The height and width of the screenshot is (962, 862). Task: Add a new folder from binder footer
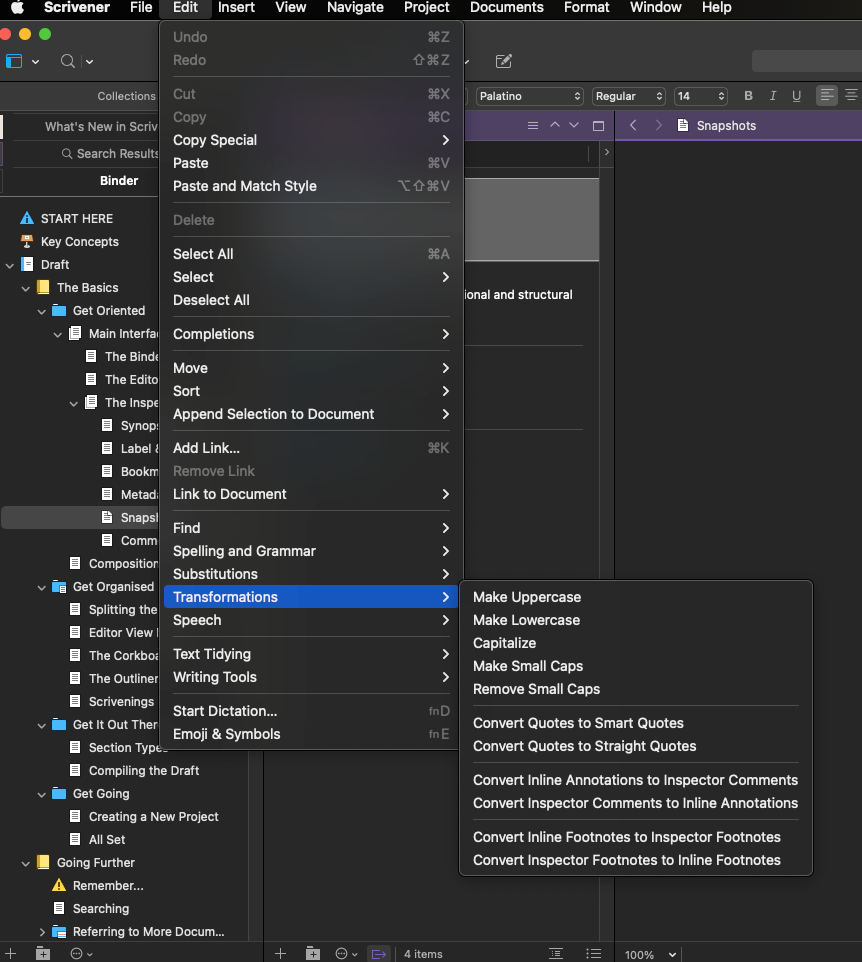tap(43, 953)
